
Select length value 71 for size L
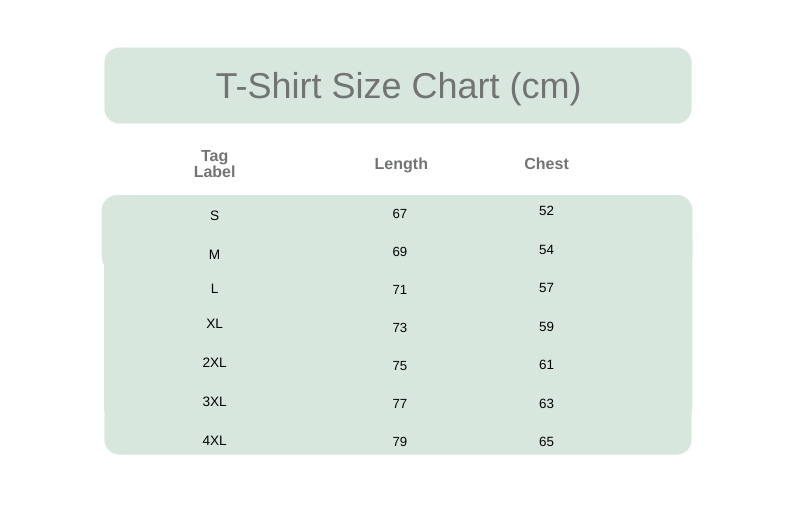(400, 290)
